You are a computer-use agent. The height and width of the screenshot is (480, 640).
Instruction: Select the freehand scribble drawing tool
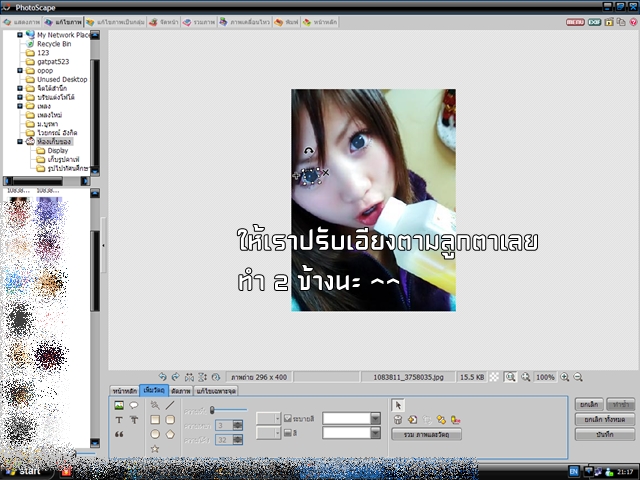(155, 405)
